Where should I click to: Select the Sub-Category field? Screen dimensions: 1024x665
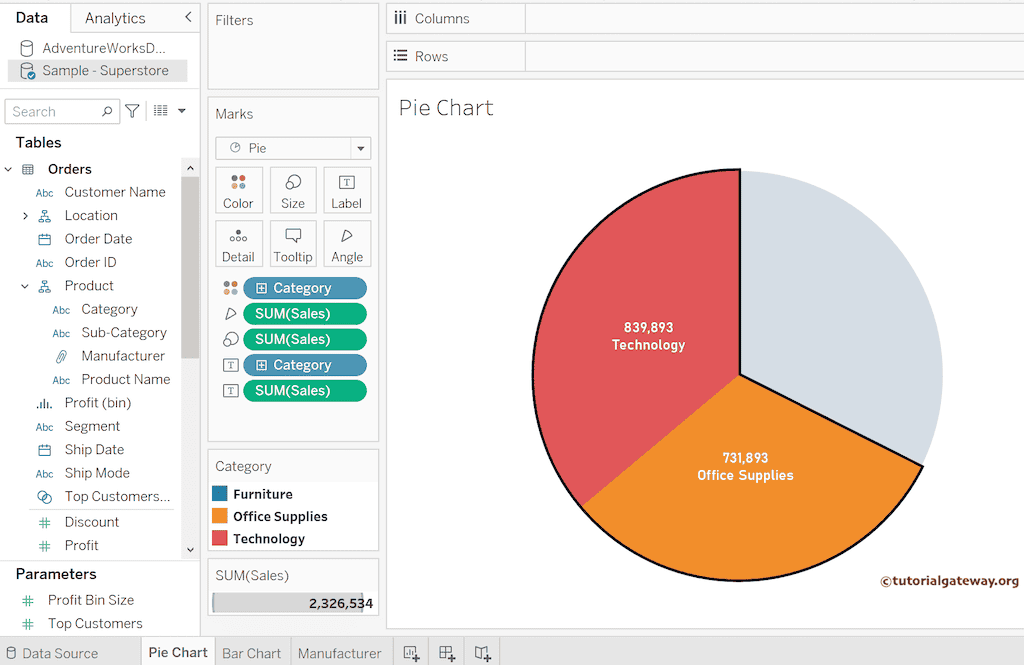[x=124, y=333]
